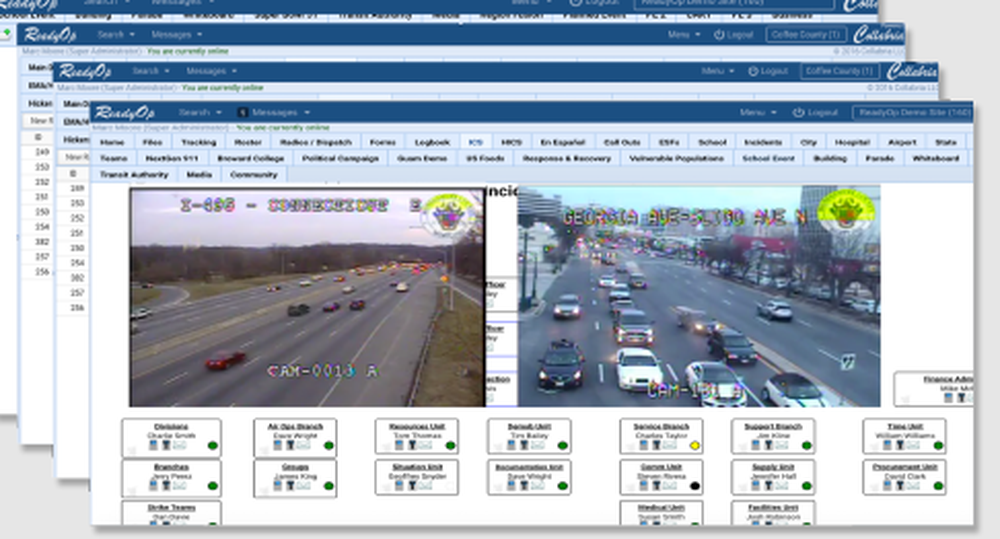
Task: Open the Menu dropdown in the front window
Action: 758,112
